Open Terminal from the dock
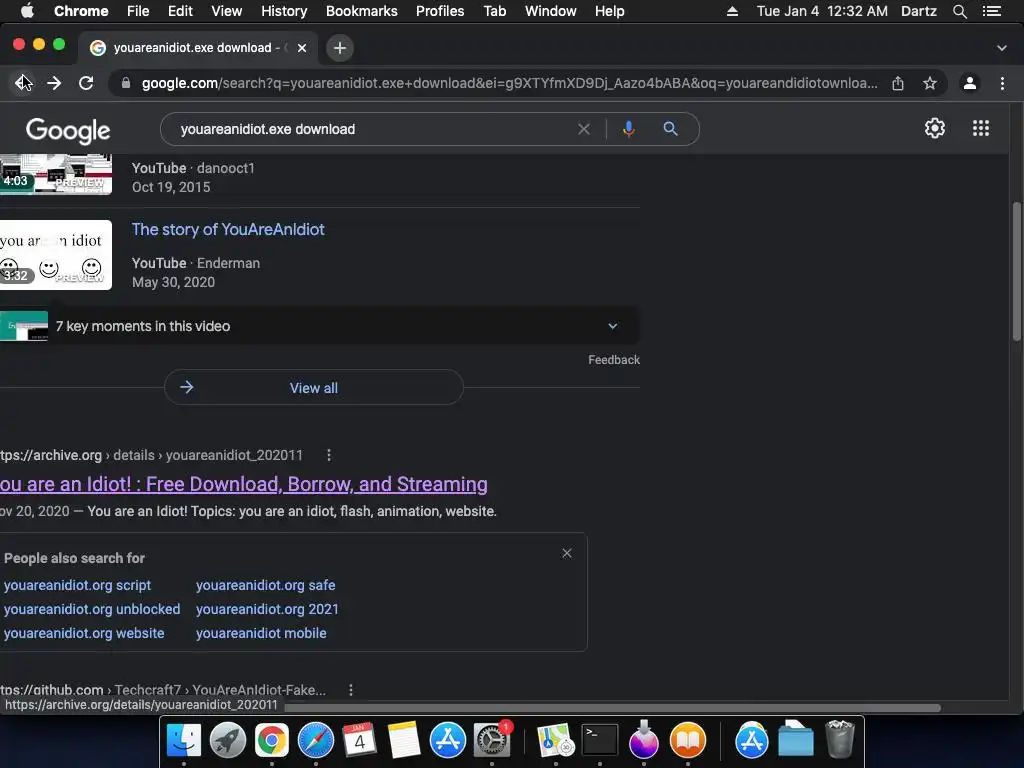1024x768 pixels. point(600,740)
